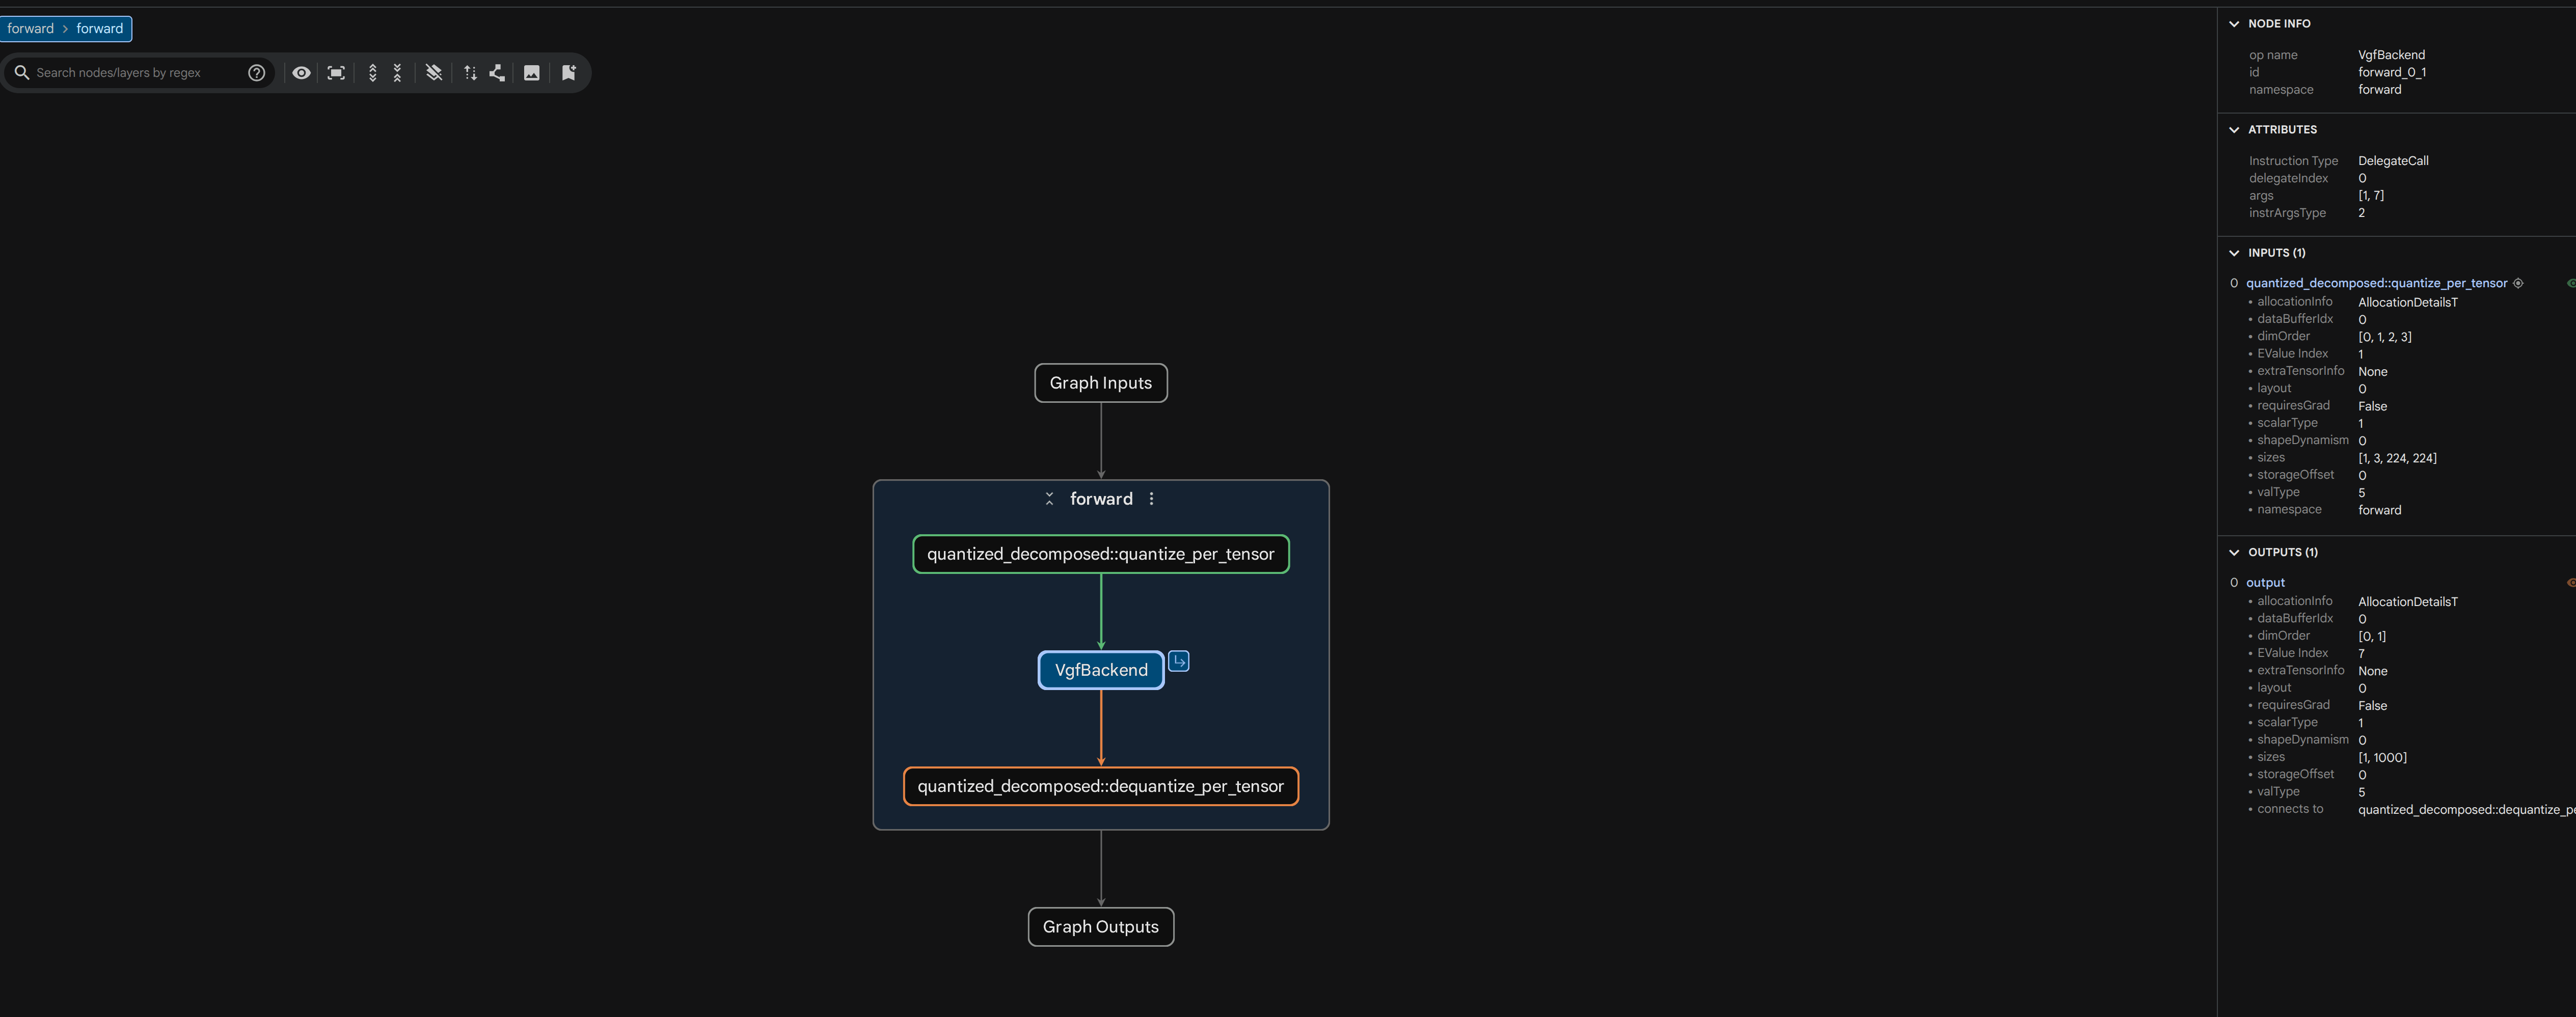This screenshot has height=1017, width=2576.
Task: Click the flatten all layers icon
Action: point(434,72)
